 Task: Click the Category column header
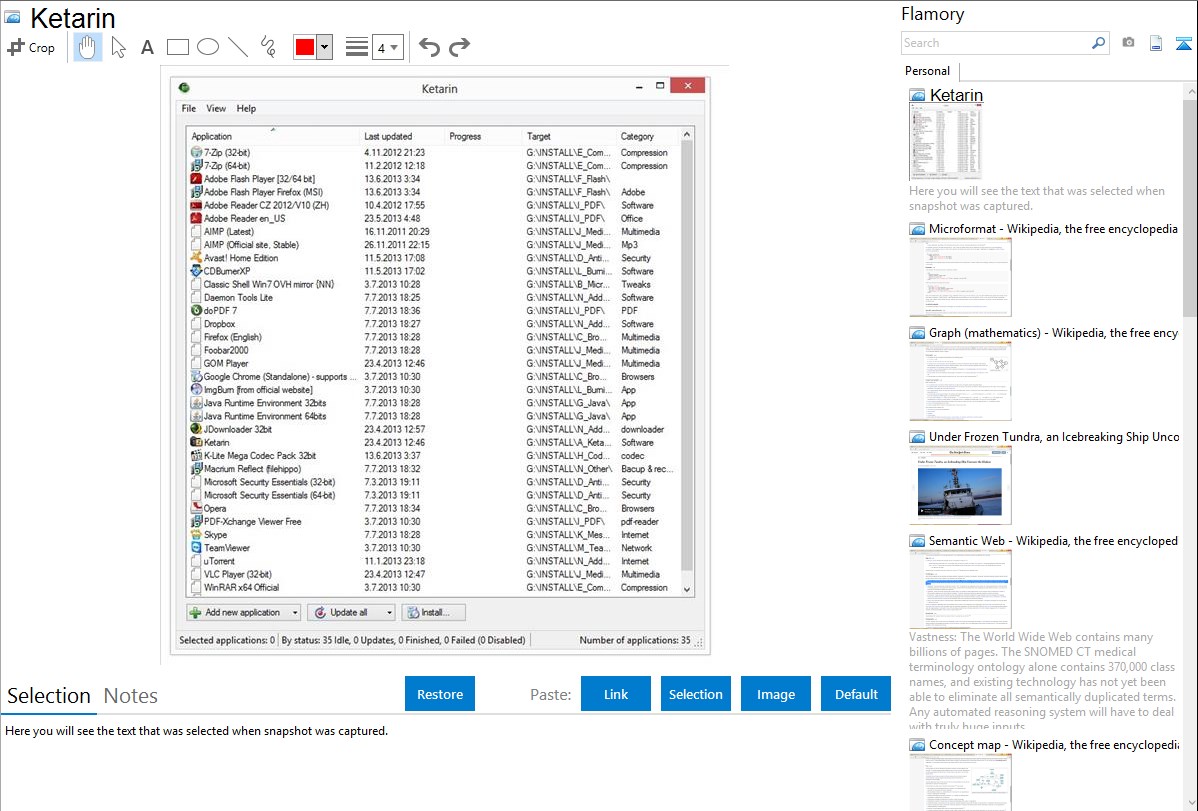648,136
